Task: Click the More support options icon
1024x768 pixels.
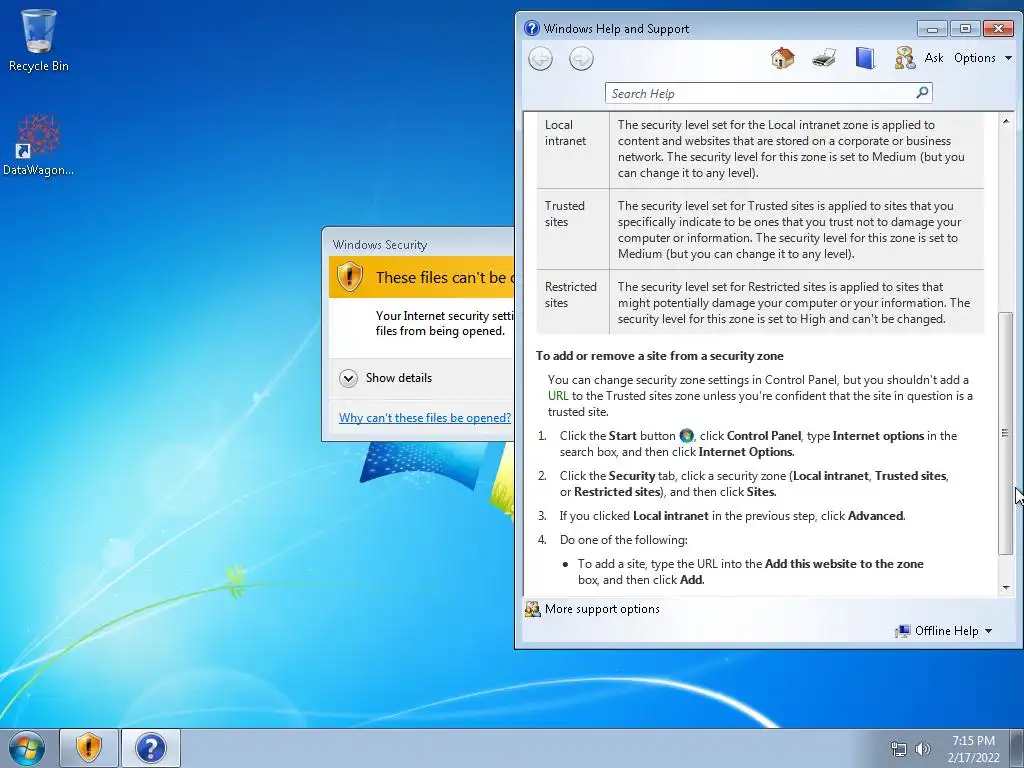Action: click(x=532, y=609)
